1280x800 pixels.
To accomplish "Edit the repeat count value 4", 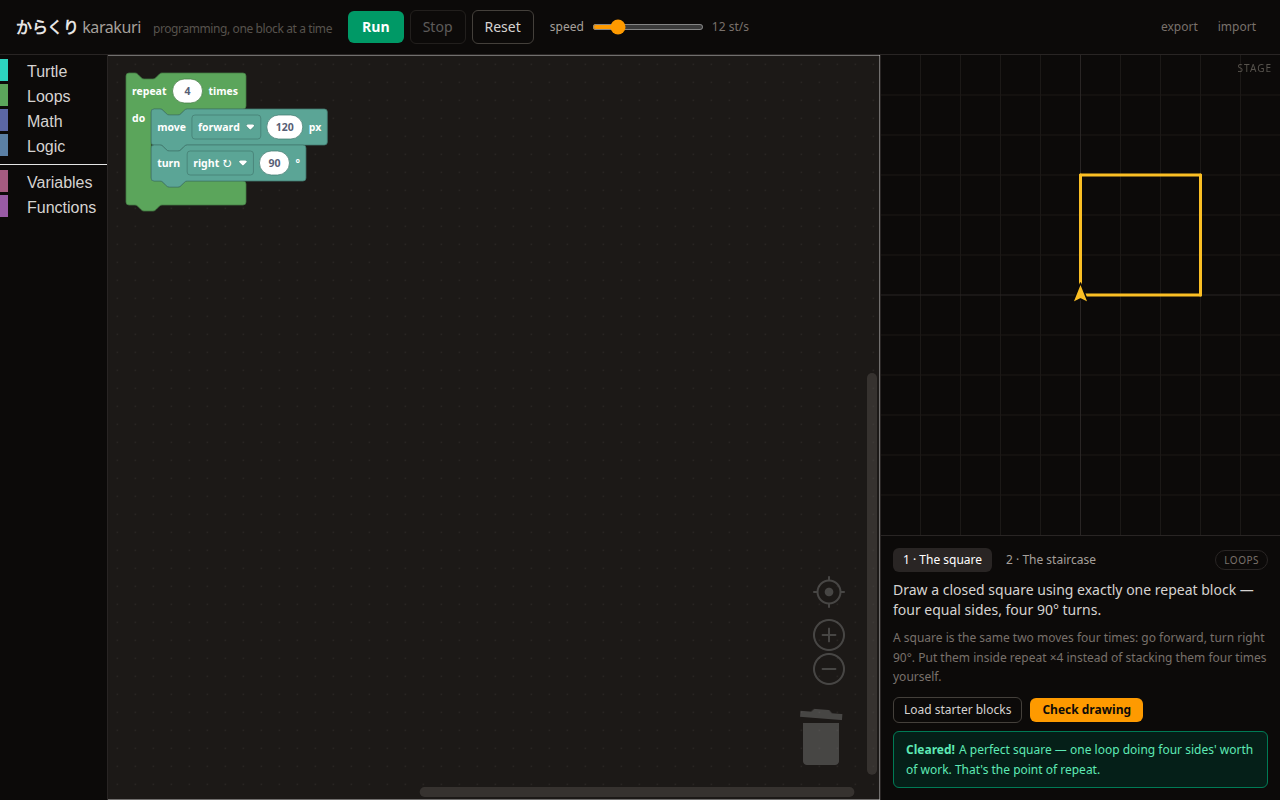I will (x=187, y=91).
